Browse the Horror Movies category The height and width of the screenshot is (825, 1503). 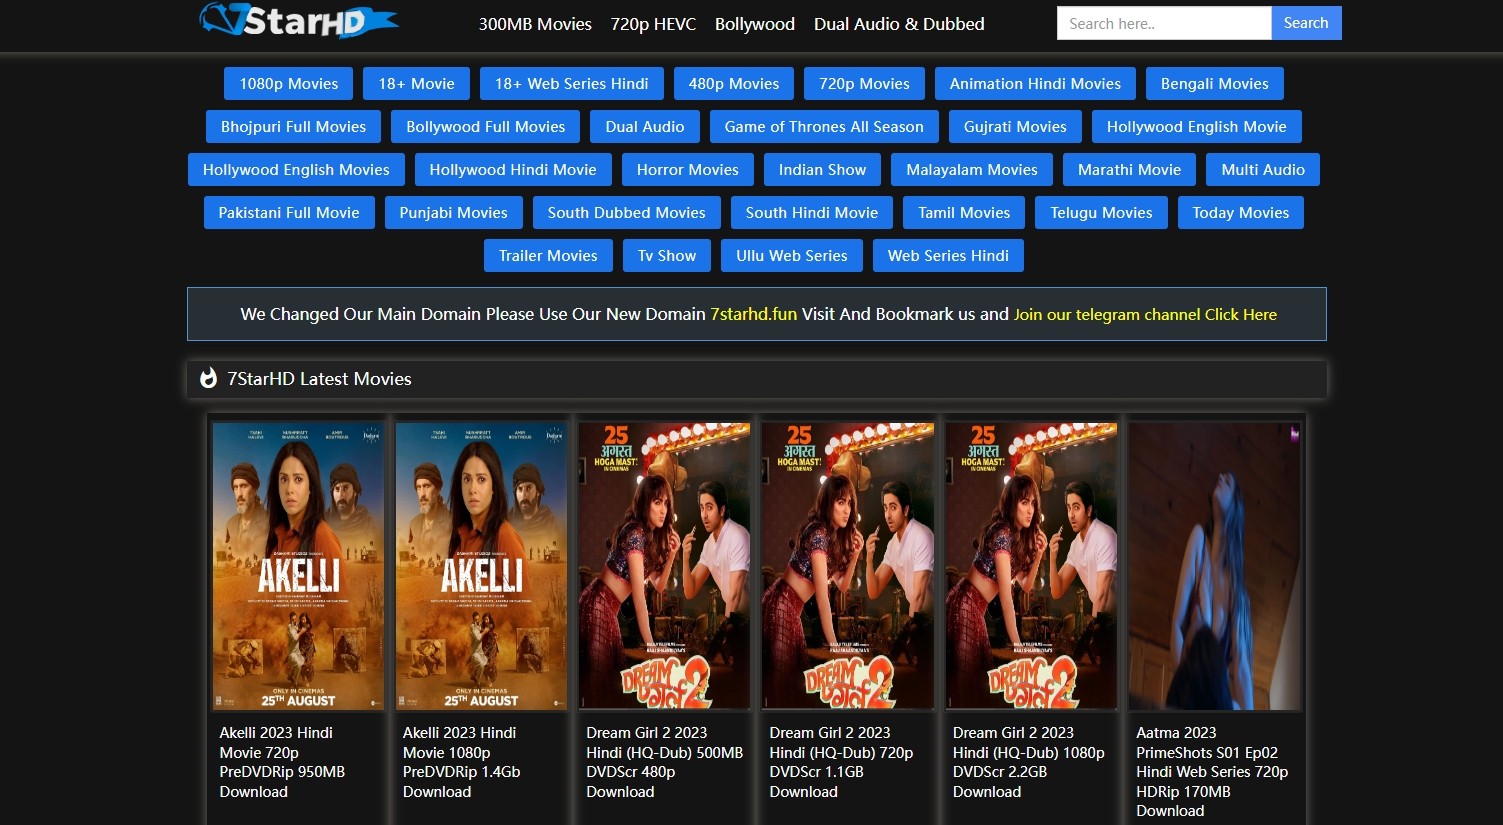click(688, 170)
